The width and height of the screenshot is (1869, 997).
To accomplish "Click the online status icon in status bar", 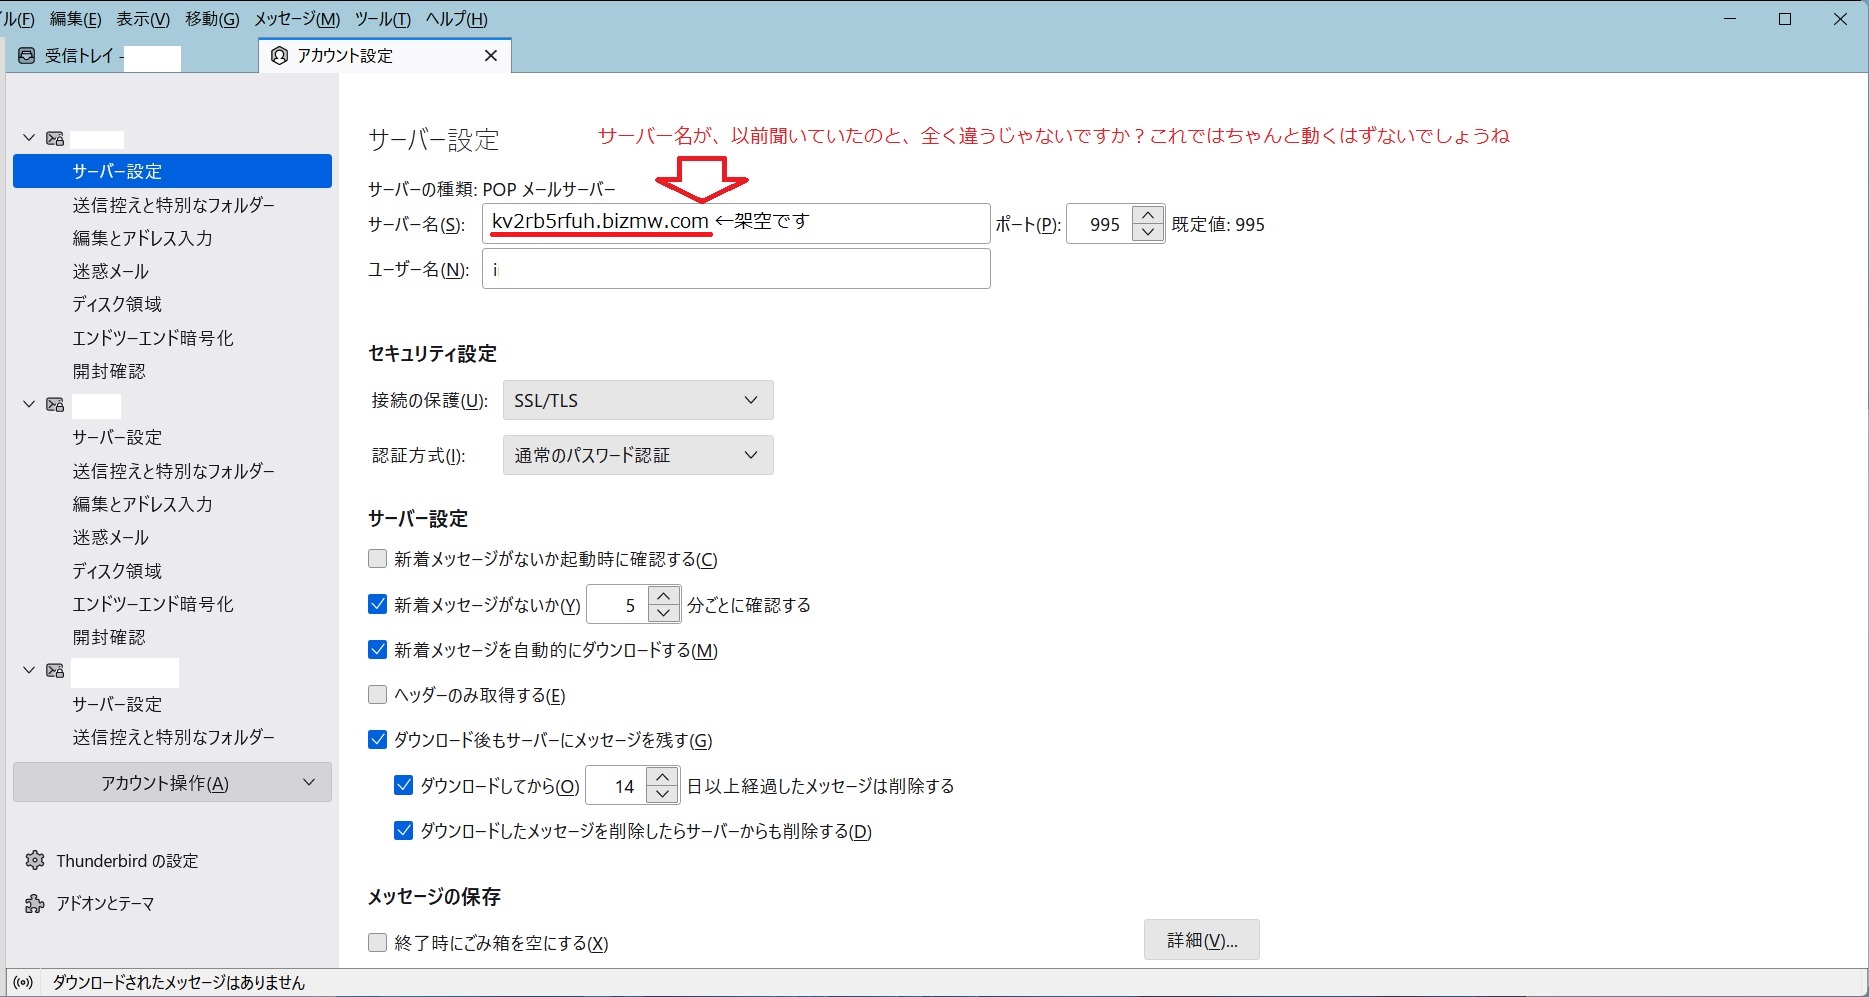I will pyautogui.click(x=23, y=983).
